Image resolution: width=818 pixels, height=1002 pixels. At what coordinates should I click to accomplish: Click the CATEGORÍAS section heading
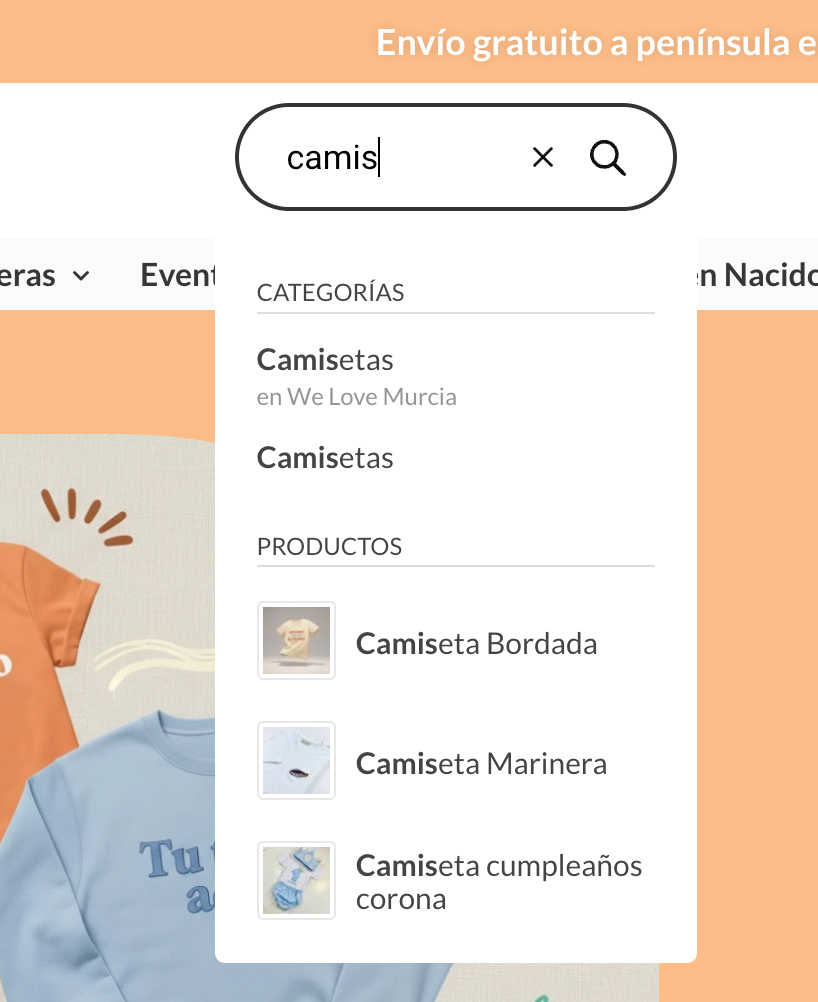click(x=330, y=293)
